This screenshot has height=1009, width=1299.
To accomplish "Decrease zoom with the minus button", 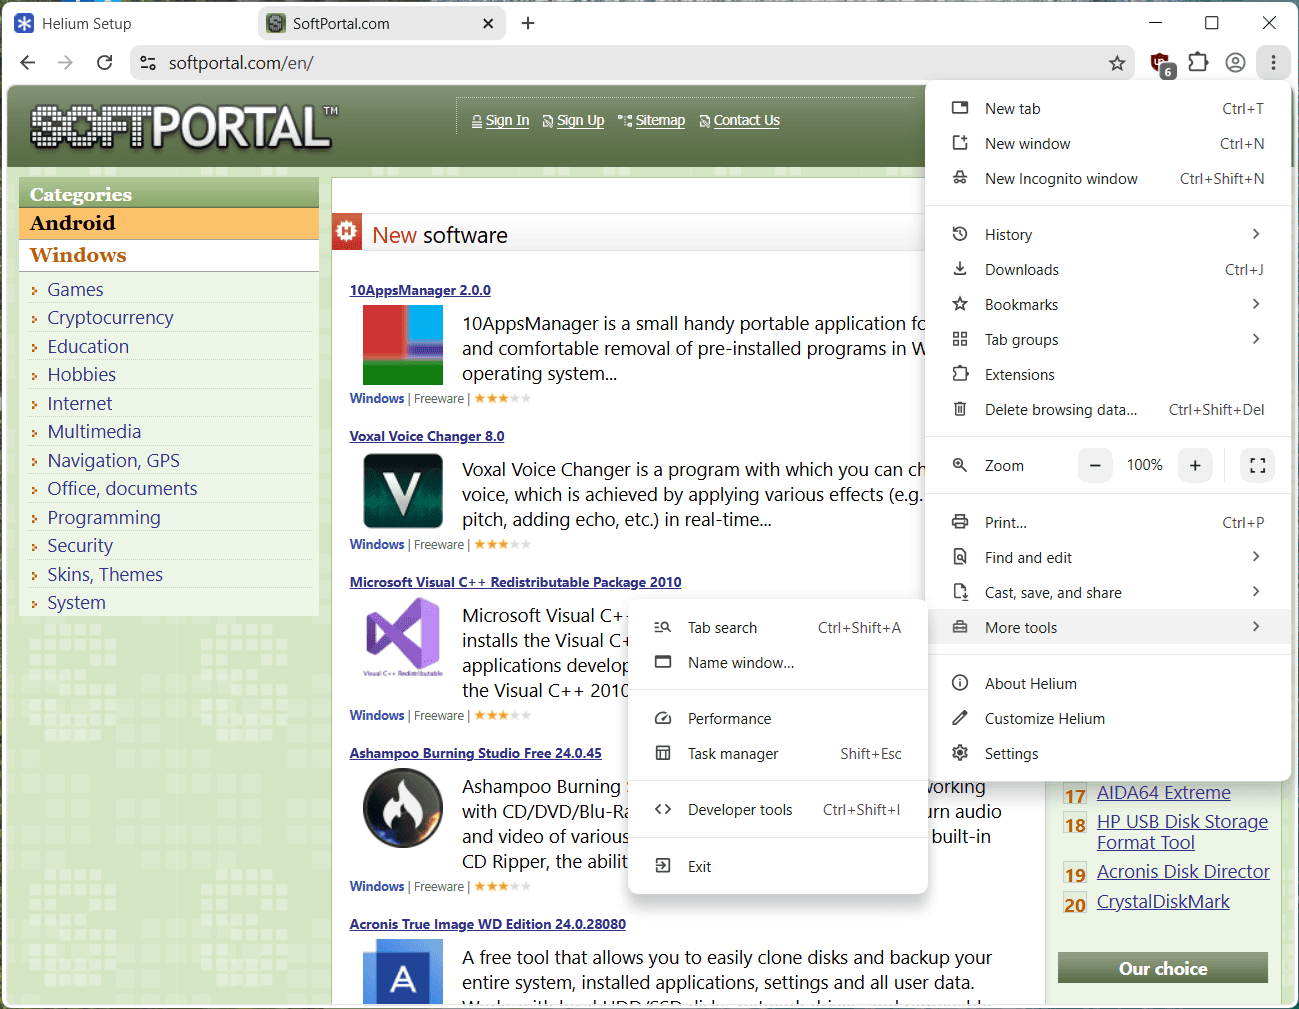I will click(1095, 465).
